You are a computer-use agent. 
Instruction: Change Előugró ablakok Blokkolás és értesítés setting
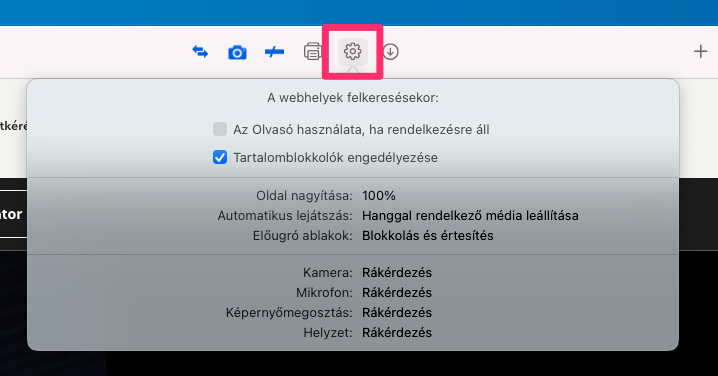click(428, 235)
